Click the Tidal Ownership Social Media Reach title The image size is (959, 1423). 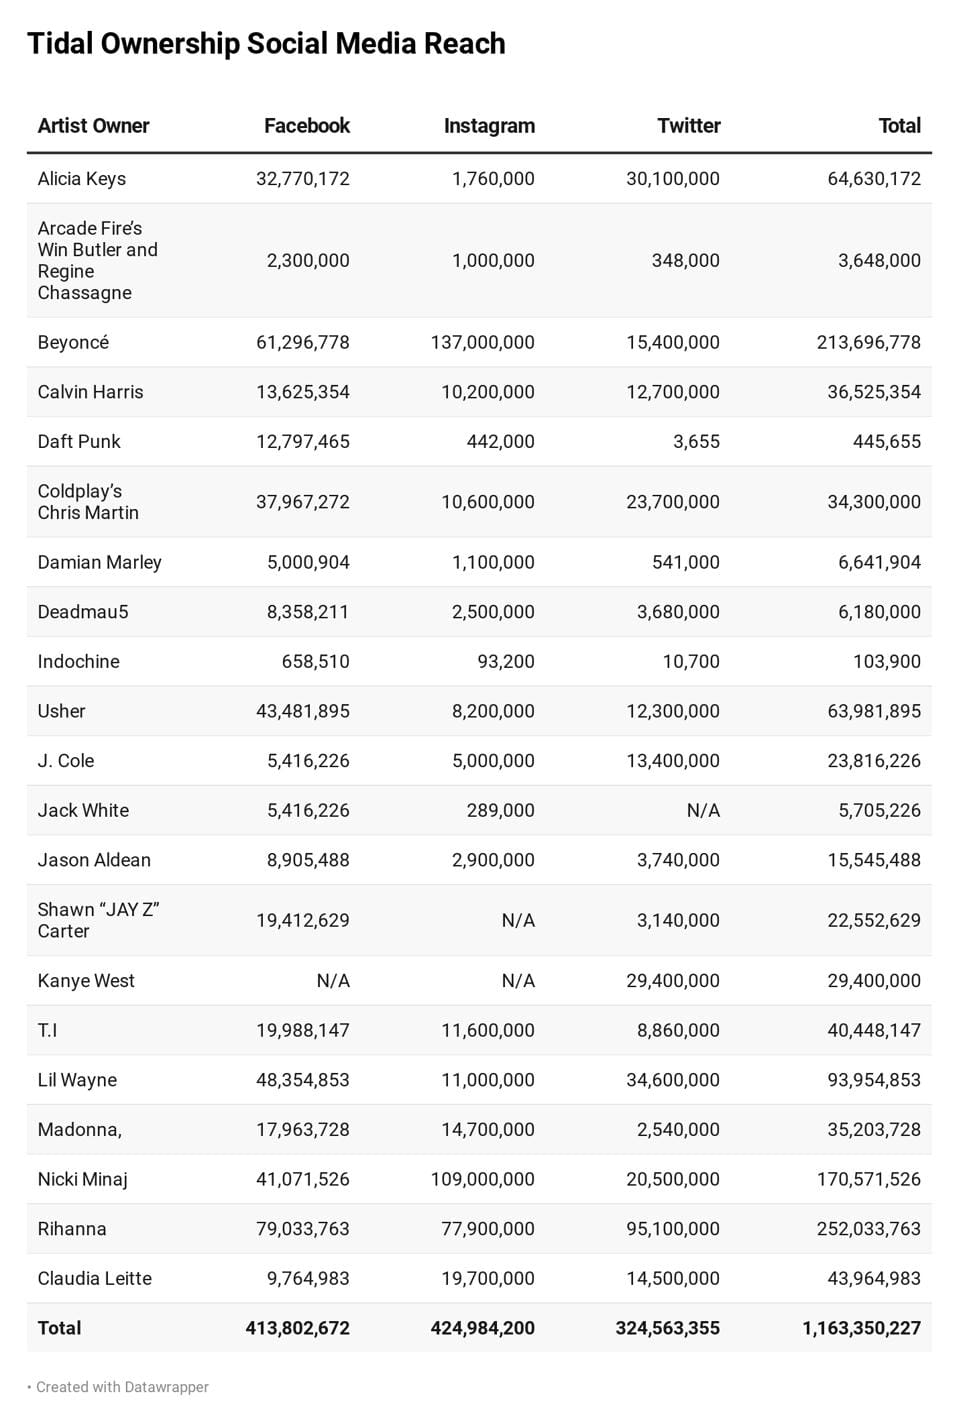pyautogui.click(x=266, y=44)
